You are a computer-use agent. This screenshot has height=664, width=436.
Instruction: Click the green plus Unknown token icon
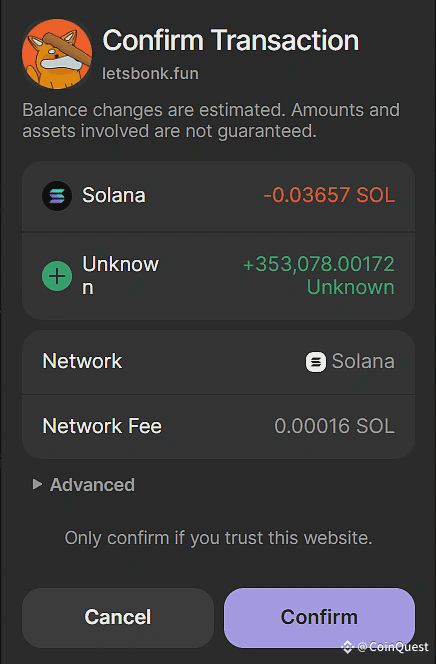57,276
